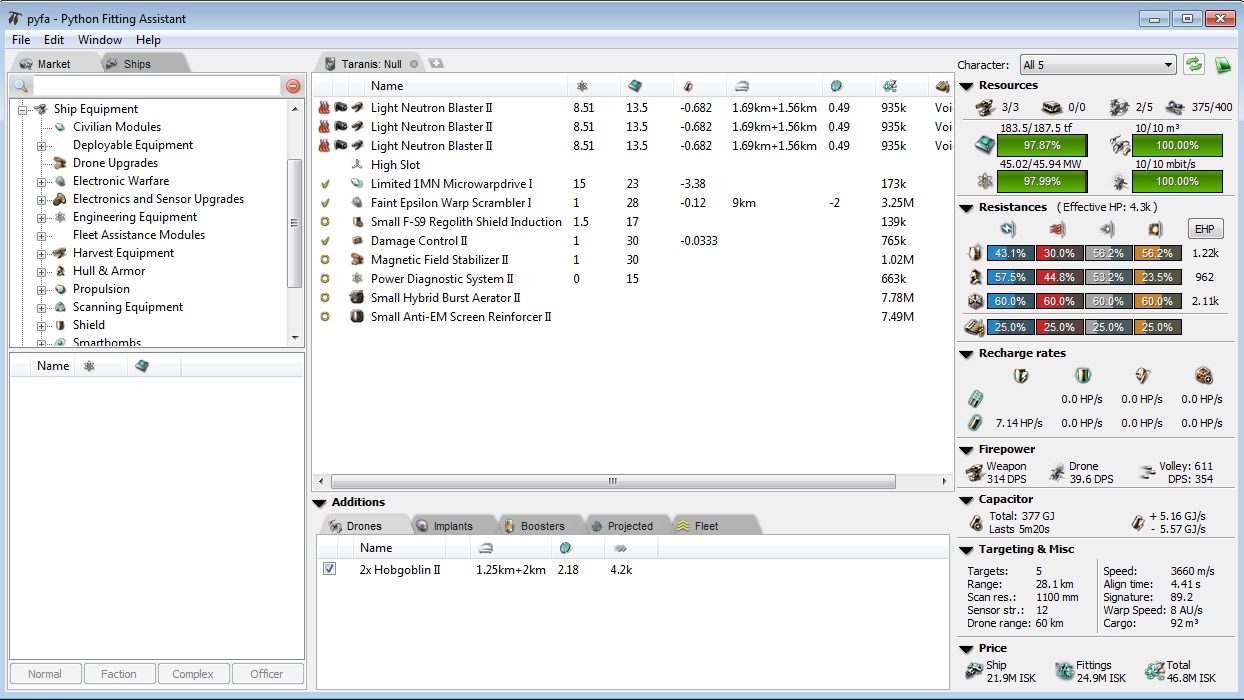This screenshot has width=1244, height=700.
Task: Click Small Anti-EM Screen Reinforcer II icon
Action: pos(357,317)
